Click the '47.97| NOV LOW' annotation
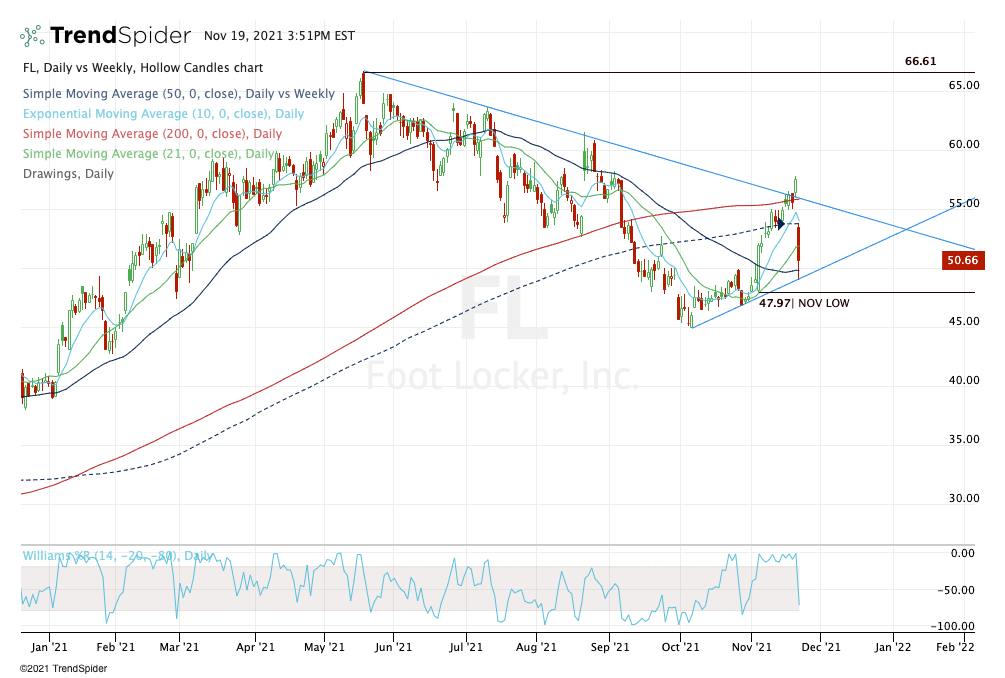Image resolution: width=1005 pixels, height=678 pixels. pos(804,303)
